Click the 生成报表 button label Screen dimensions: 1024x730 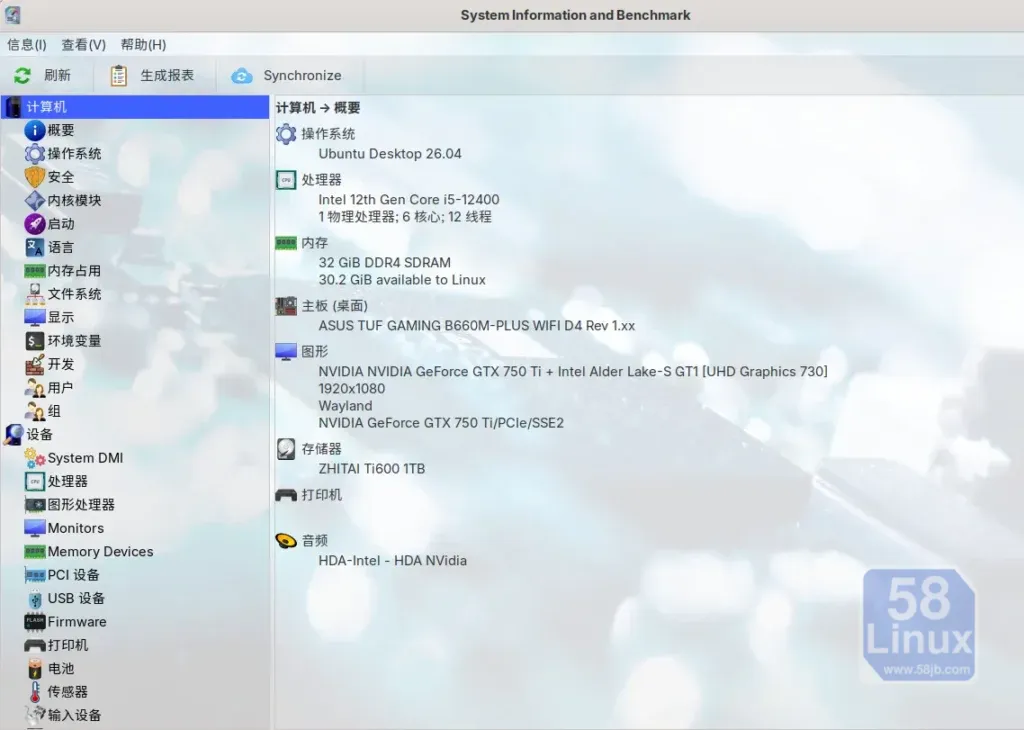(x=167, y=76)
